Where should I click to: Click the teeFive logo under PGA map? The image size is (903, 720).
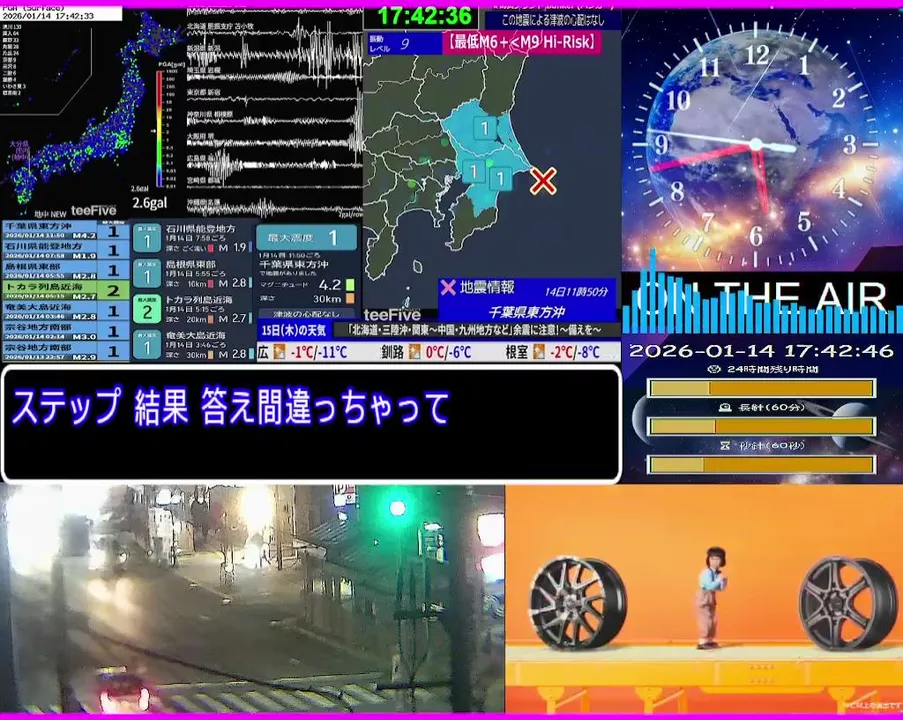pos(93,210)
